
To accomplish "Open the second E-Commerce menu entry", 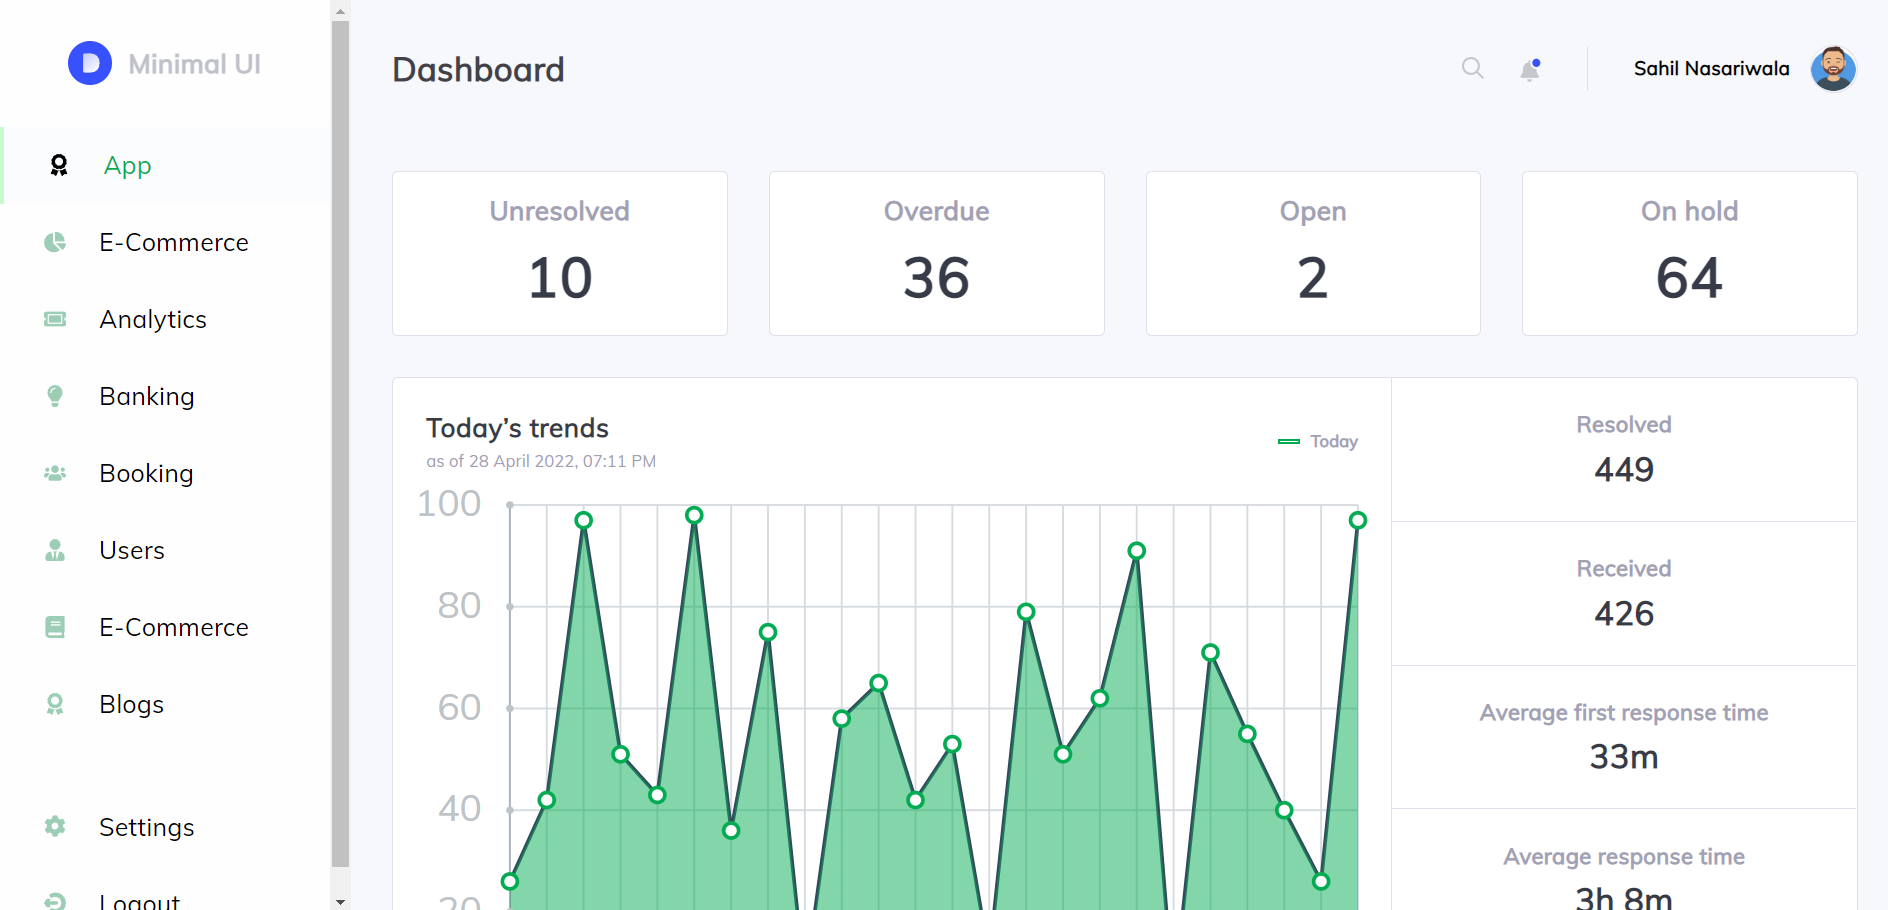I will pos(173,627).
